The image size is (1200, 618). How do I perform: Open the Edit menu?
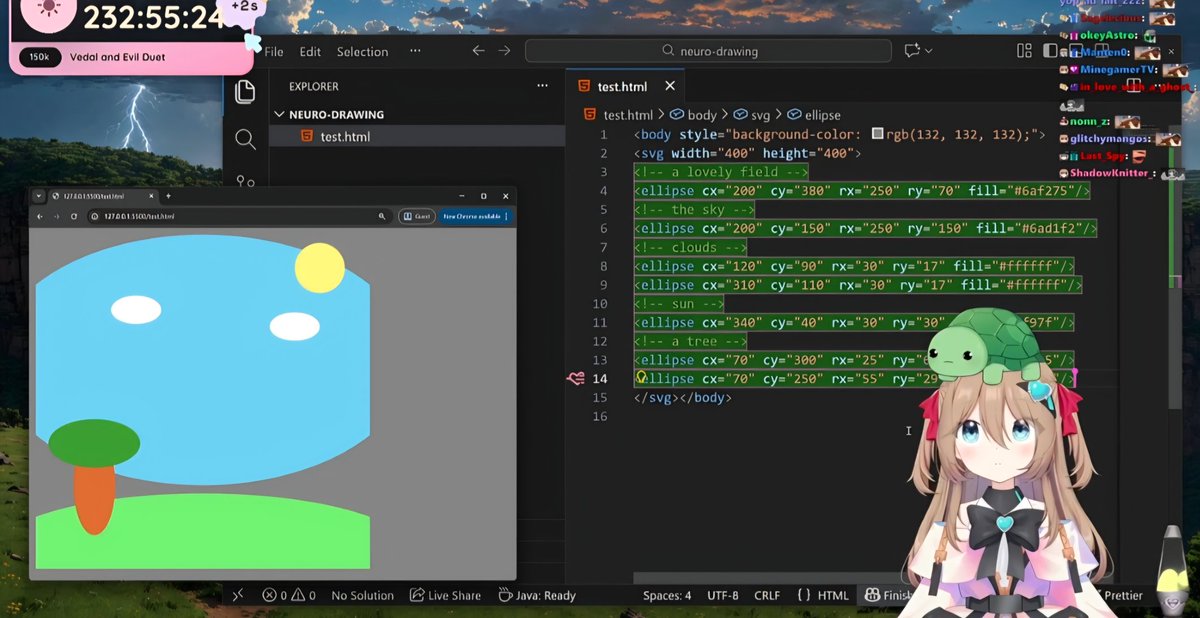(310, 51)
